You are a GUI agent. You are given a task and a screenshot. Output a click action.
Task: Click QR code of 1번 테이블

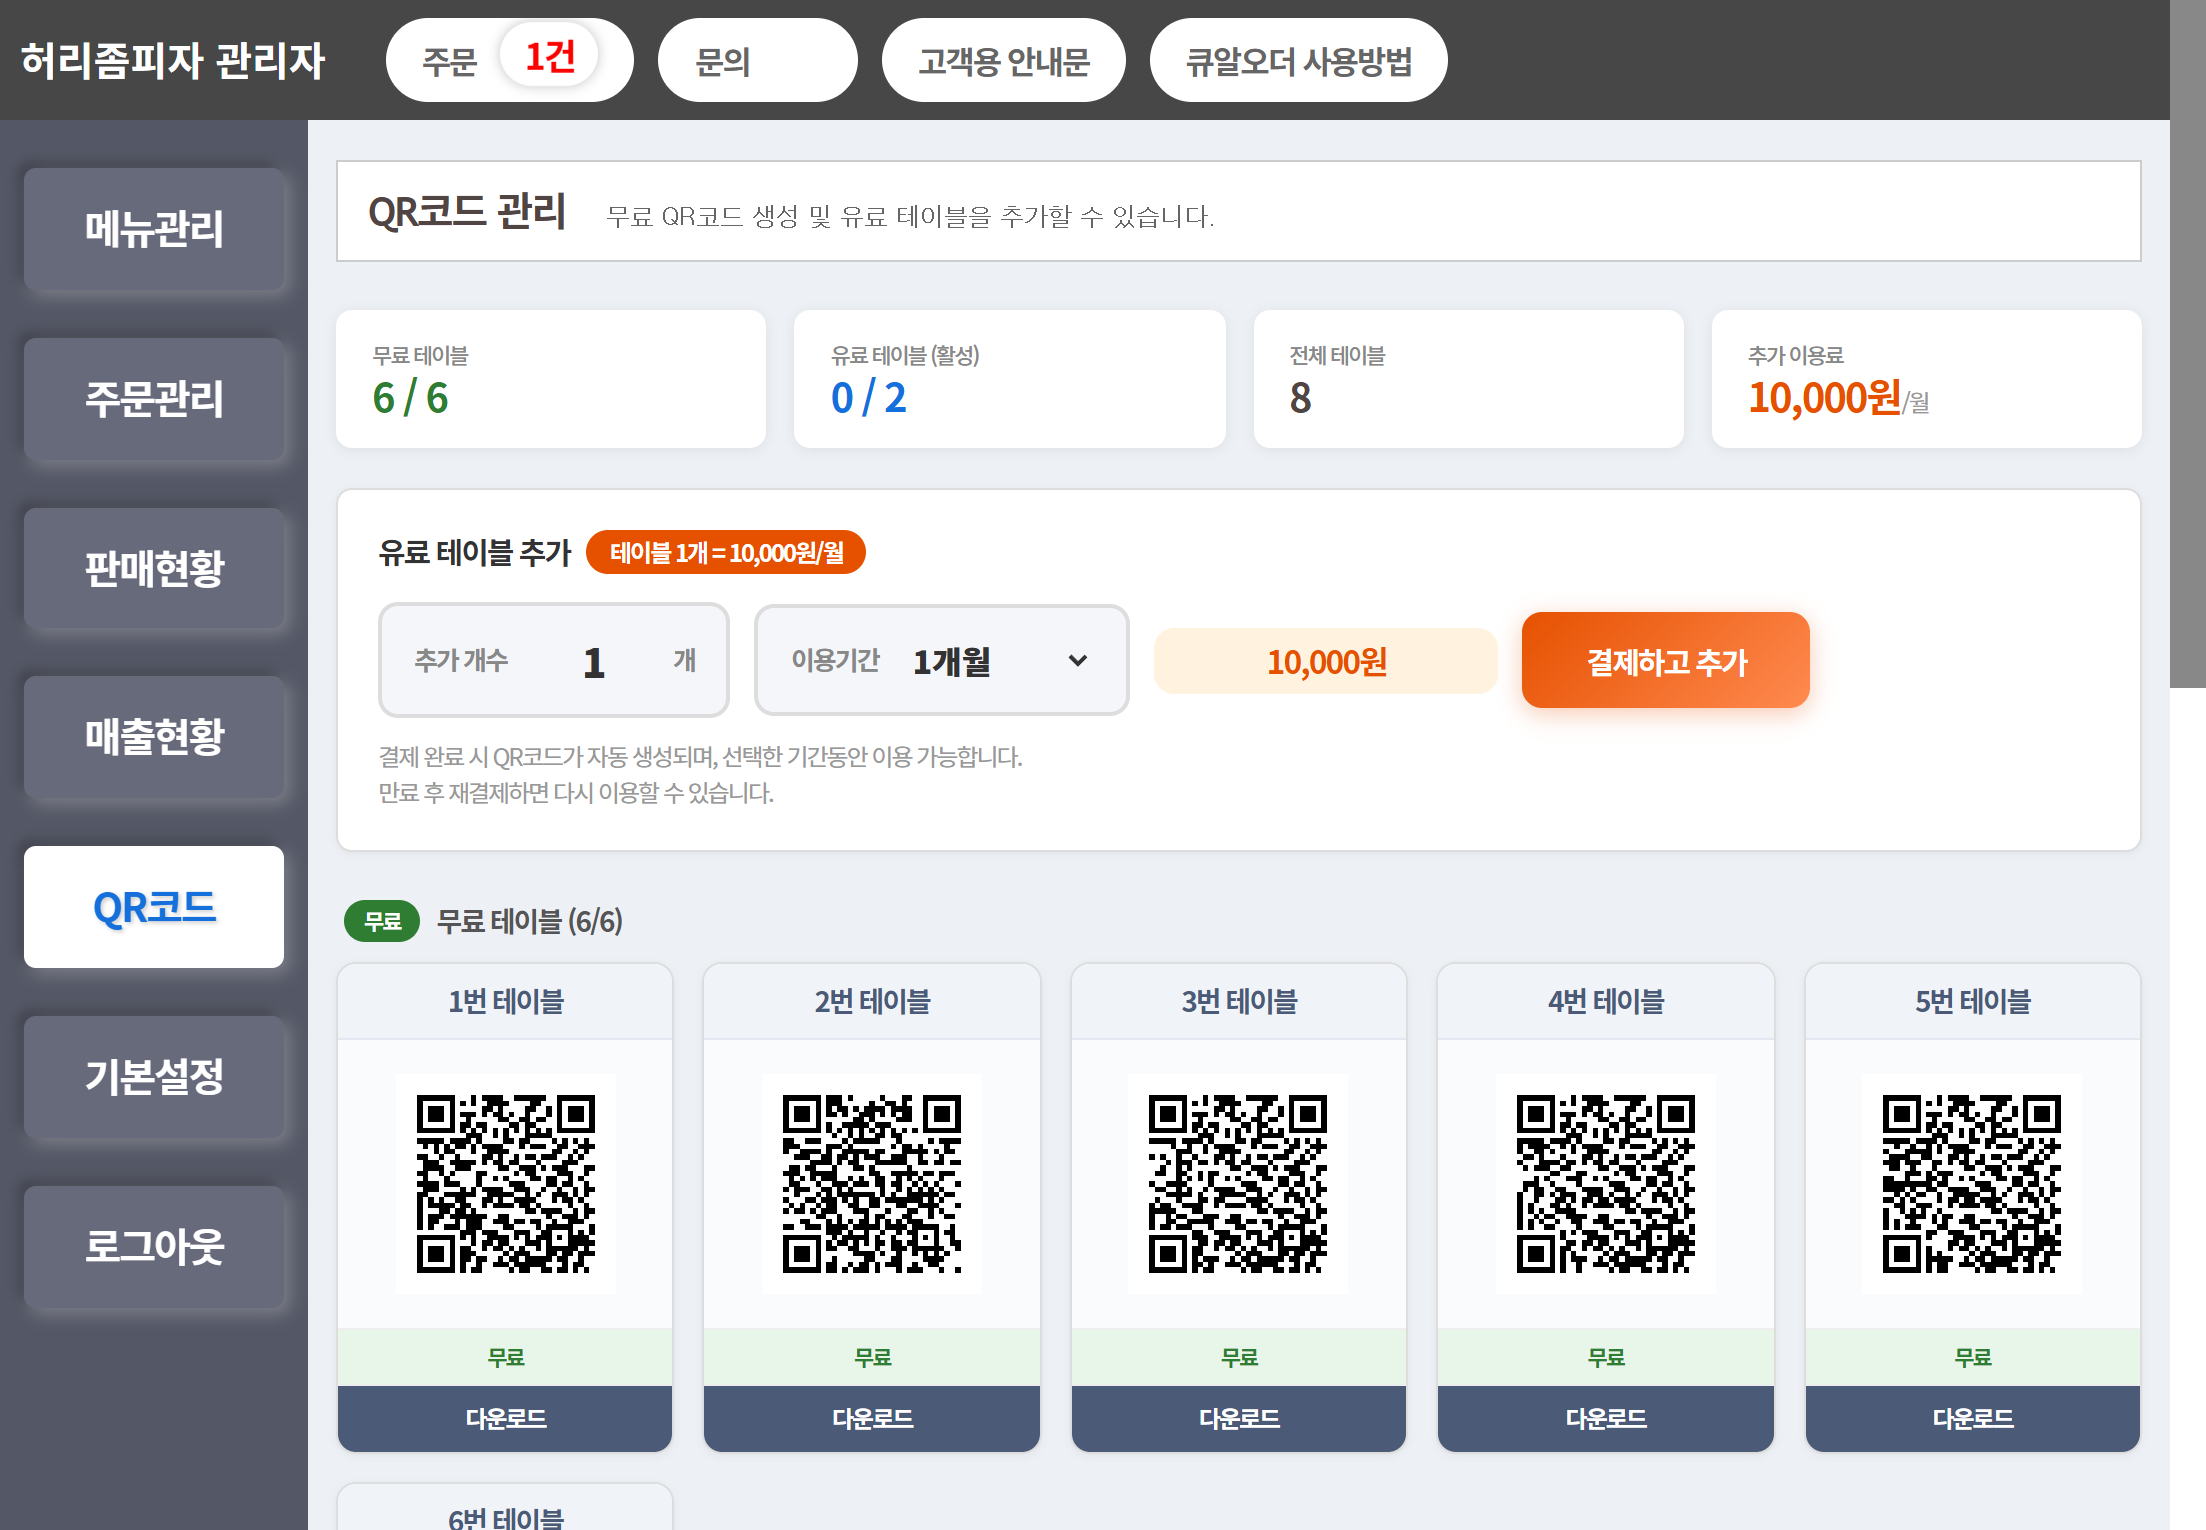click(x=506, y=1184)
